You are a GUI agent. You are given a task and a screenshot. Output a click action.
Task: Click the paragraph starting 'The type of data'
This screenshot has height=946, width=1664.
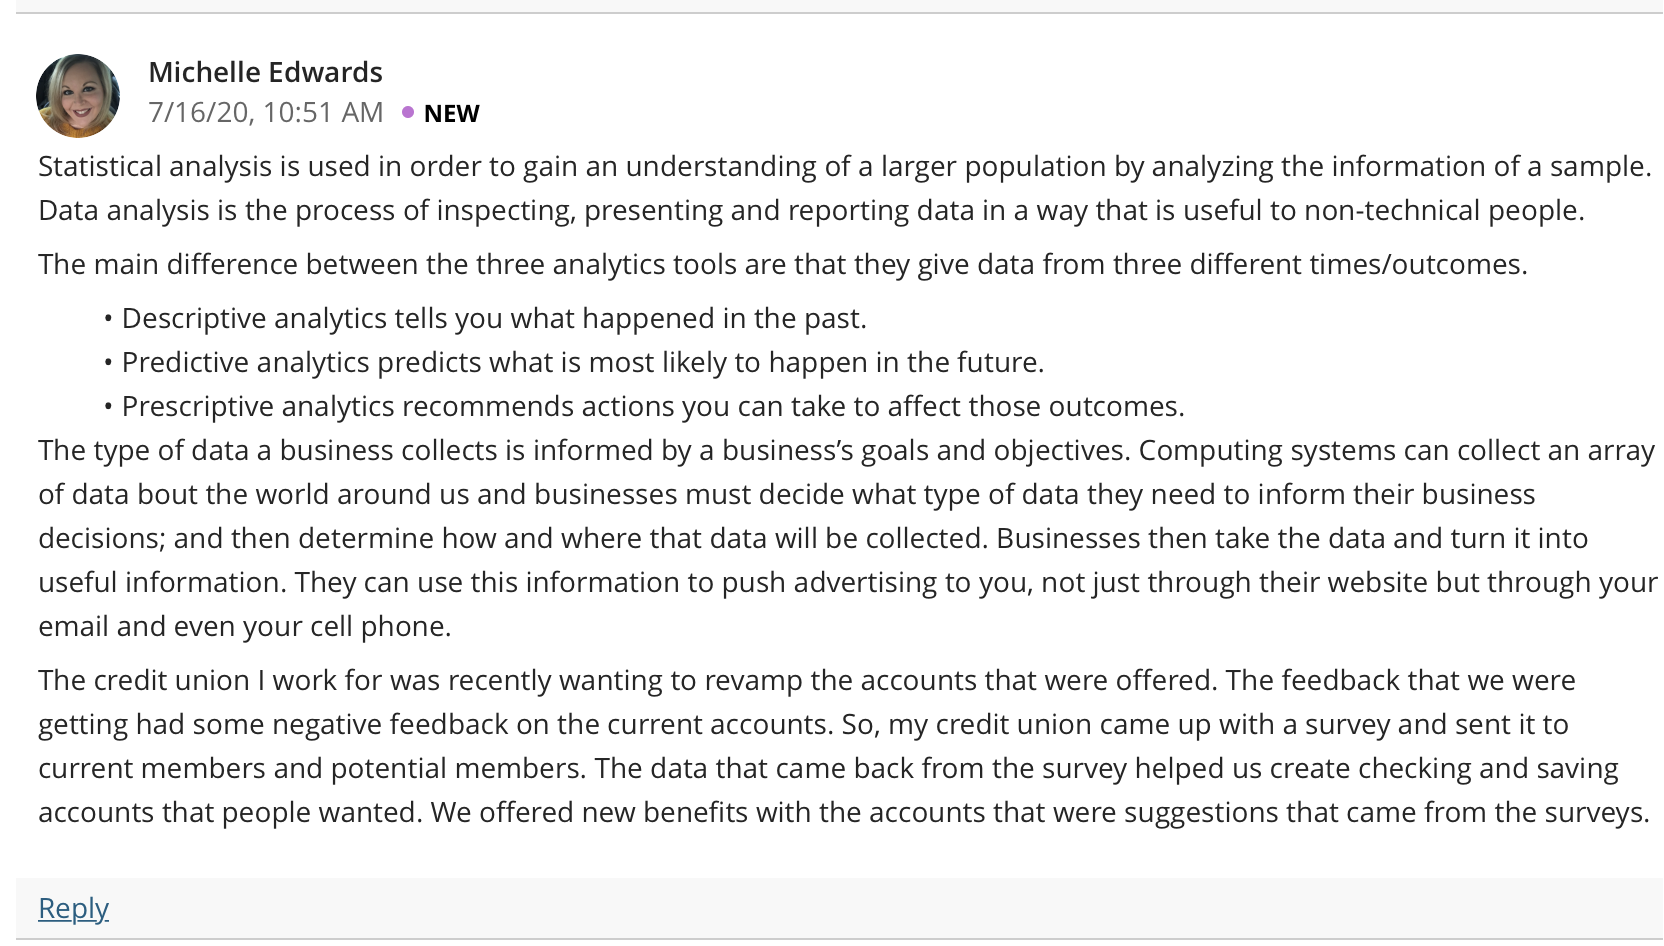point(848,538)
